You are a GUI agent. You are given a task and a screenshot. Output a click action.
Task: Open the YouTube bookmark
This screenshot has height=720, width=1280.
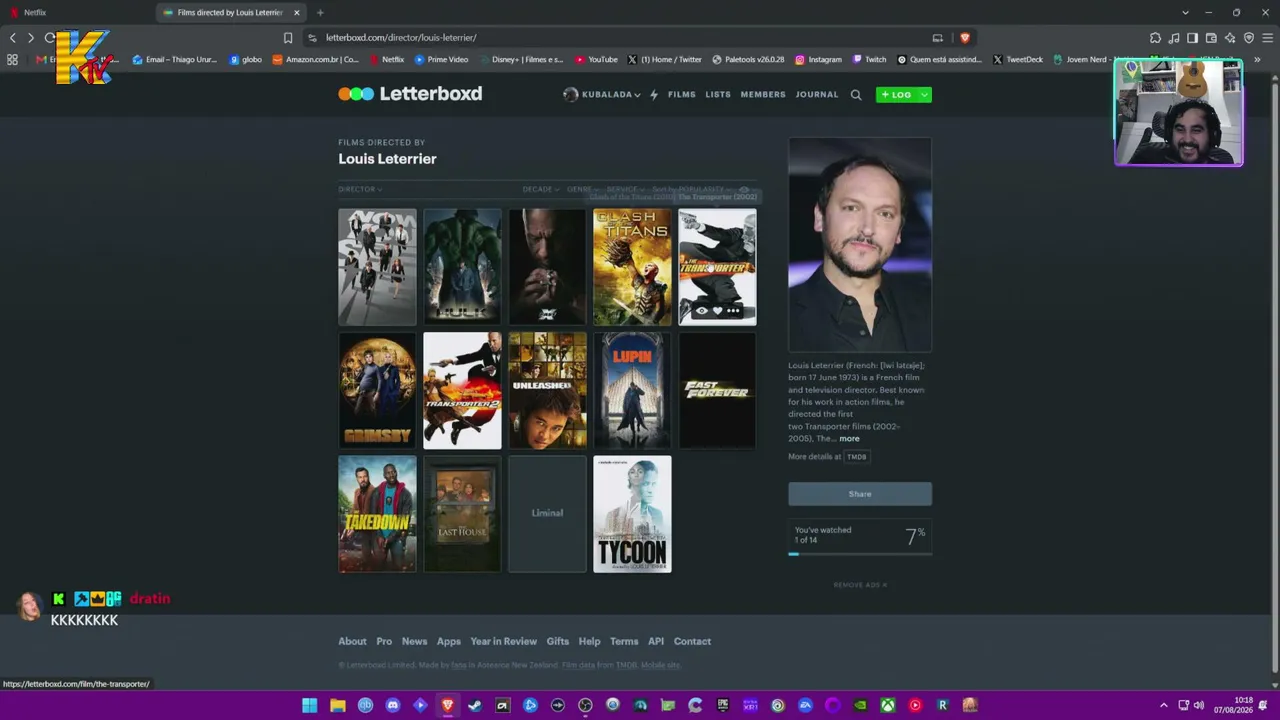(x=596, y=60)
